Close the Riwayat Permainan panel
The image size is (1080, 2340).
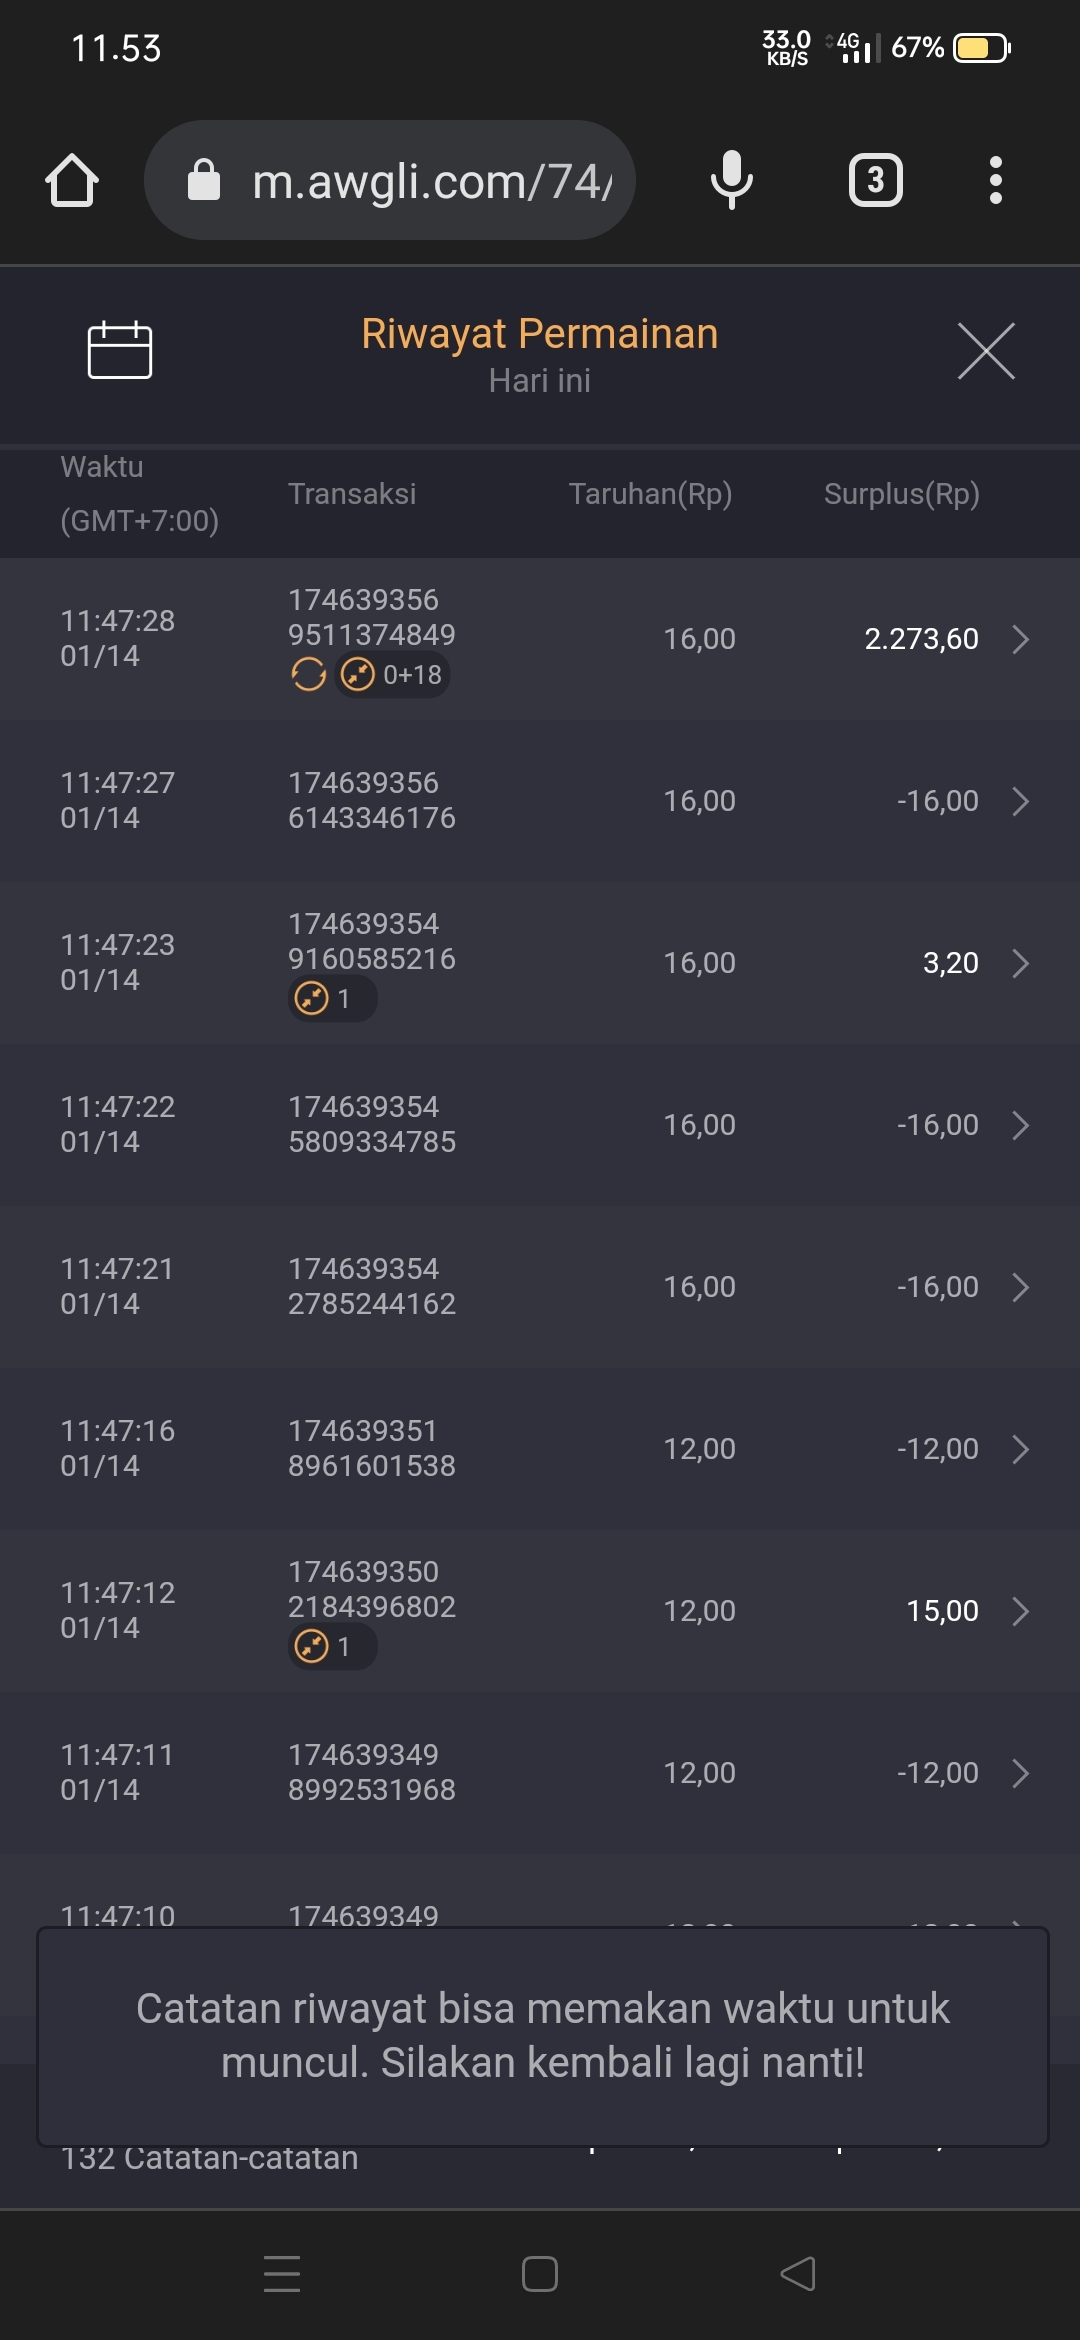point(985,351)
